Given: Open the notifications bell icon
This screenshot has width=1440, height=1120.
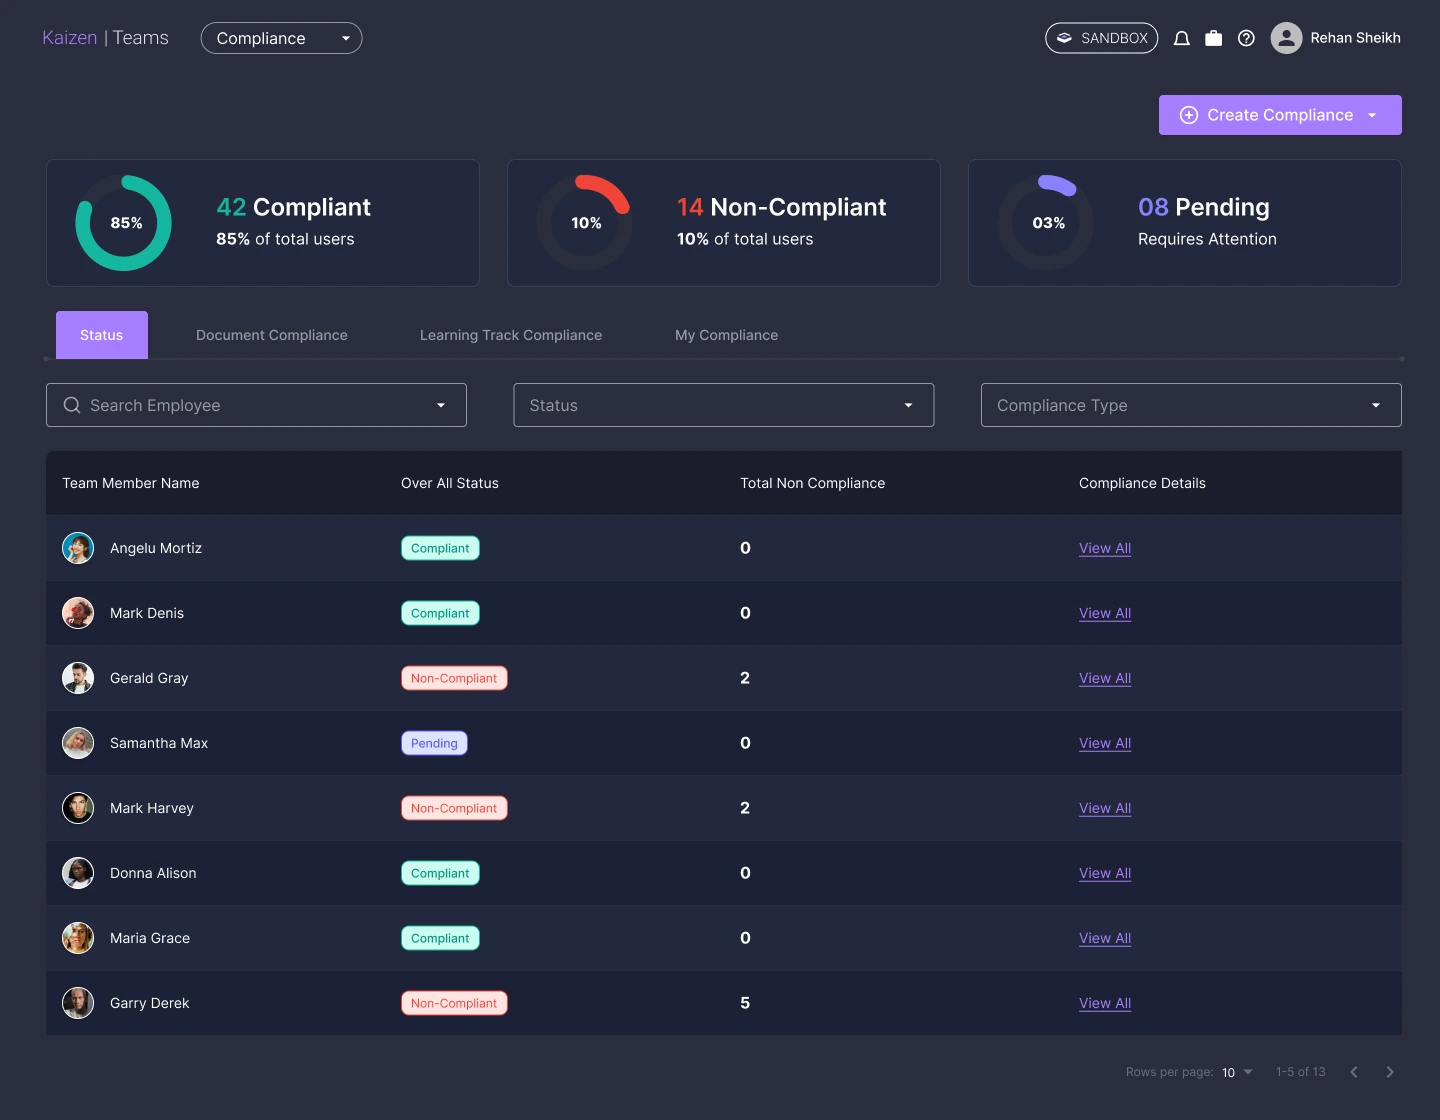Looking at the screenshot, I should pos(1181,38).
